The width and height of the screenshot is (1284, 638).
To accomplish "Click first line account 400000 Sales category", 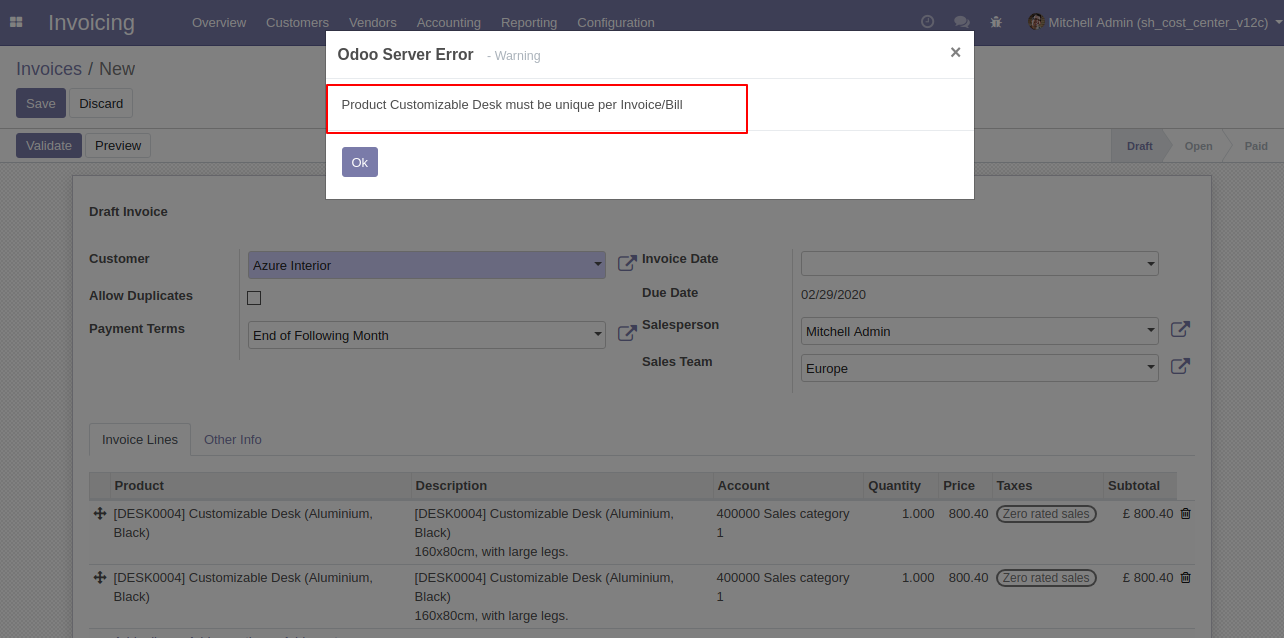I will click(783, 523).
